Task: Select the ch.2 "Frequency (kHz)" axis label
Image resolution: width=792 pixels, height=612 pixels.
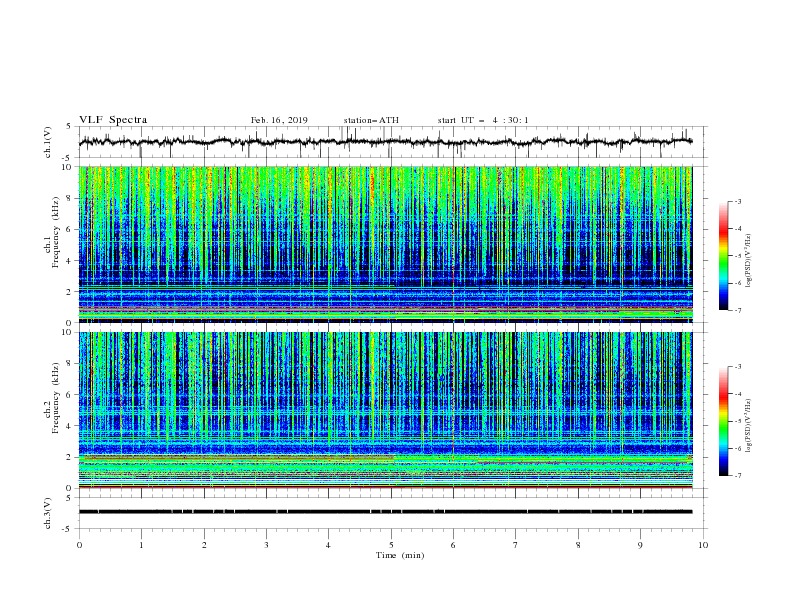Action: pos(56,398)
